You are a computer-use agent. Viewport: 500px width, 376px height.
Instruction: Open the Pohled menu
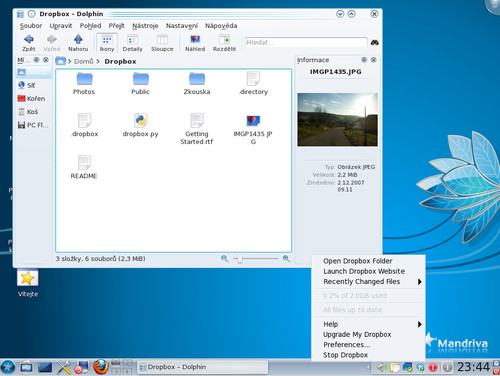pyautogui.click(x=90, y=26)
